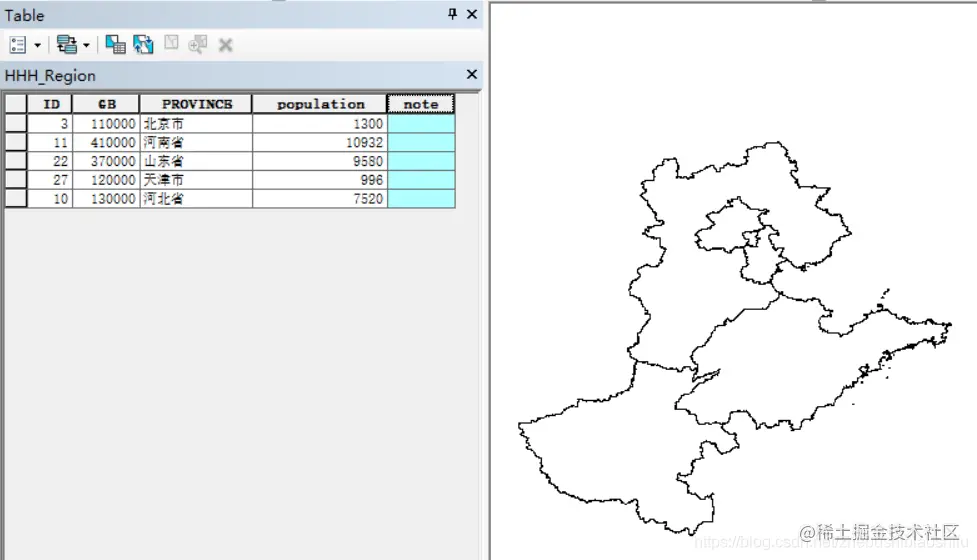Click the note cell for 天津市 row
This screenshot has width=977, height=560.
(421, 179)
